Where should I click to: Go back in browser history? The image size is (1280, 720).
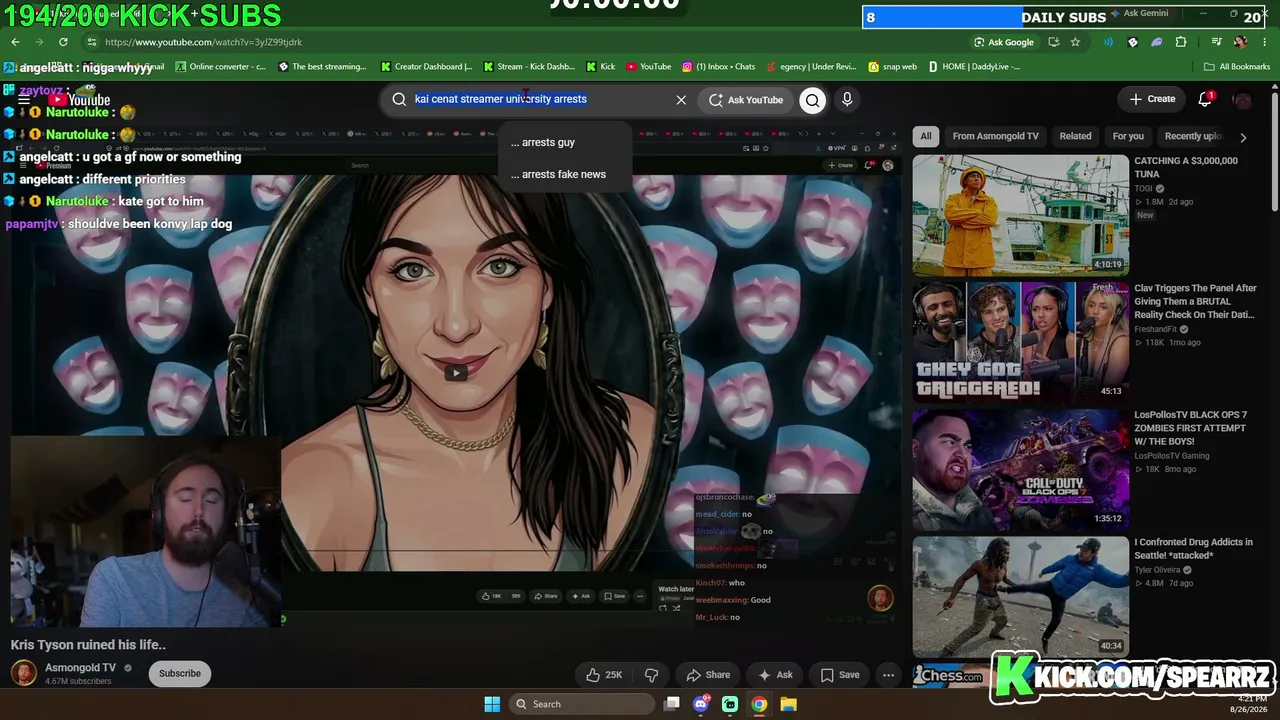[15, 42]
